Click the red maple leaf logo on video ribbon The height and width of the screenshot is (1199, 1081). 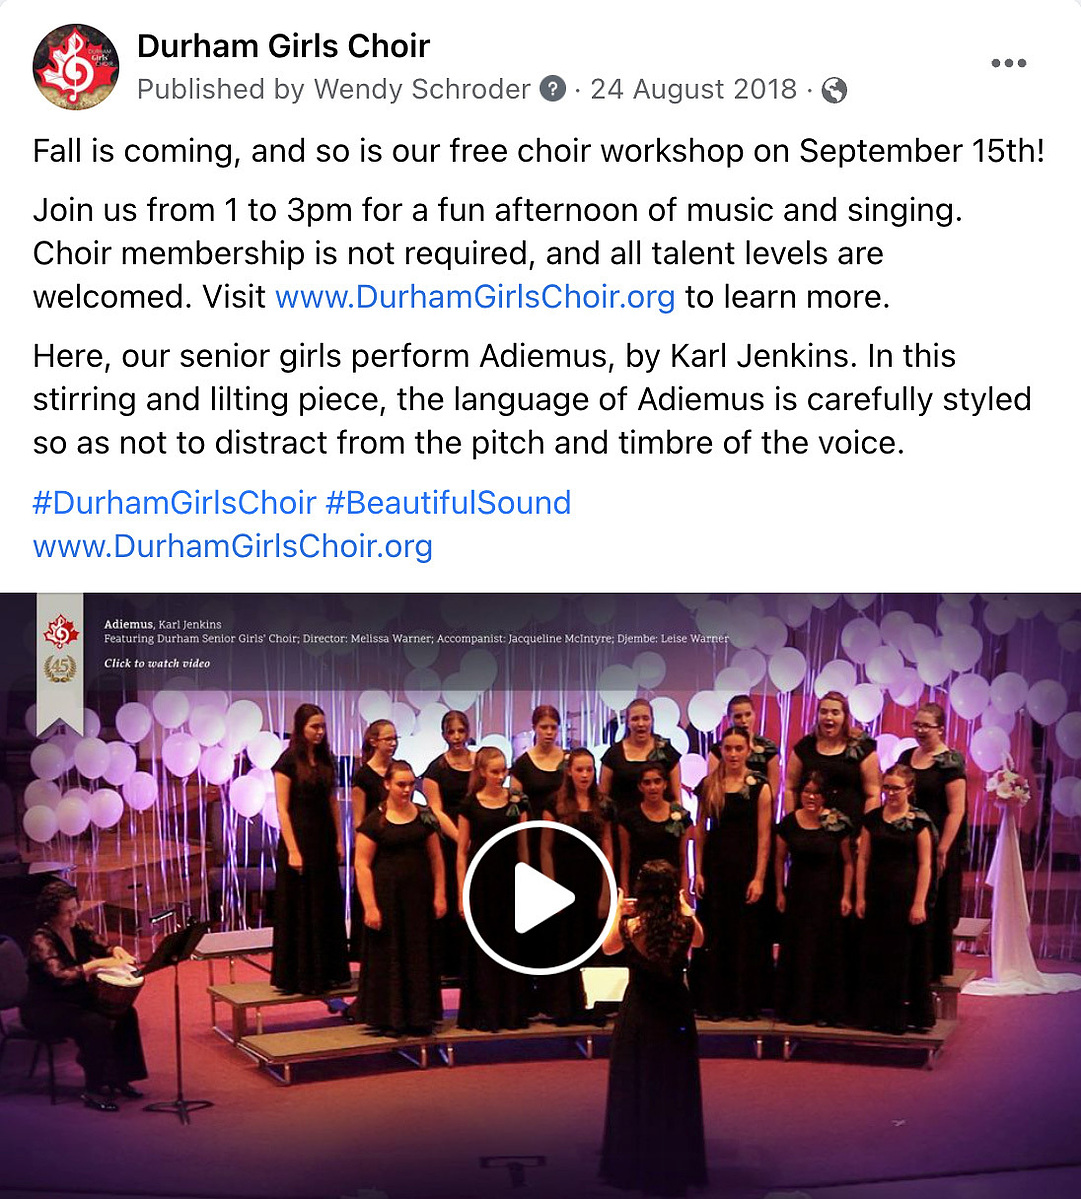coord(60,632)
